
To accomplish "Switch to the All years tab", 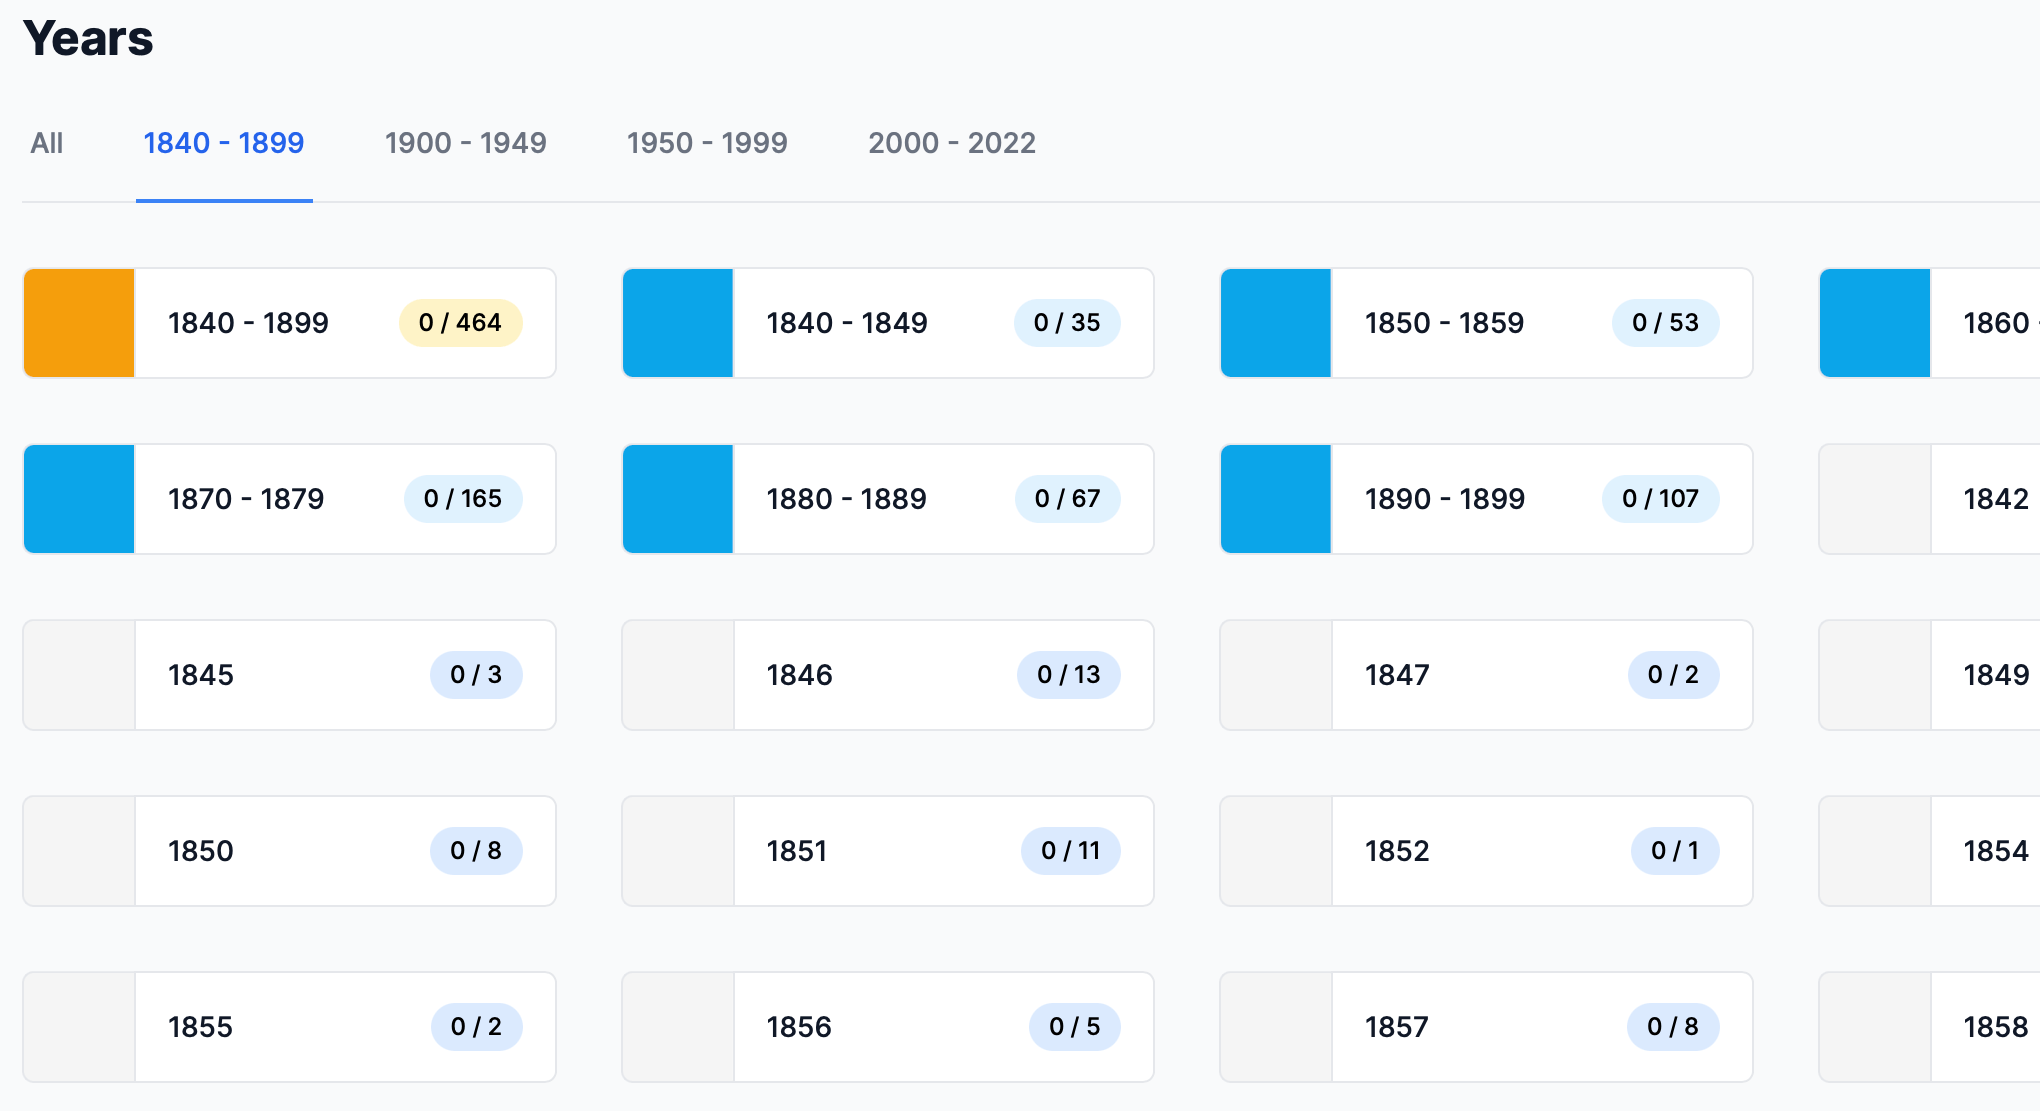I will coord(46,143).
